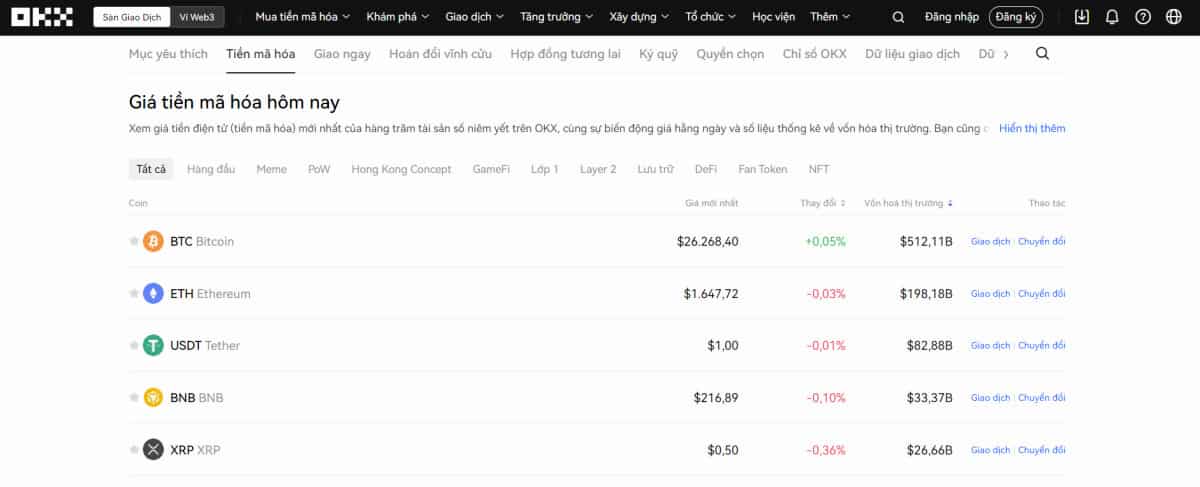Image resolution: width=1200 pixels, height=487 pixels.
Task: Click the download app icon
Action: [1081, 17]
